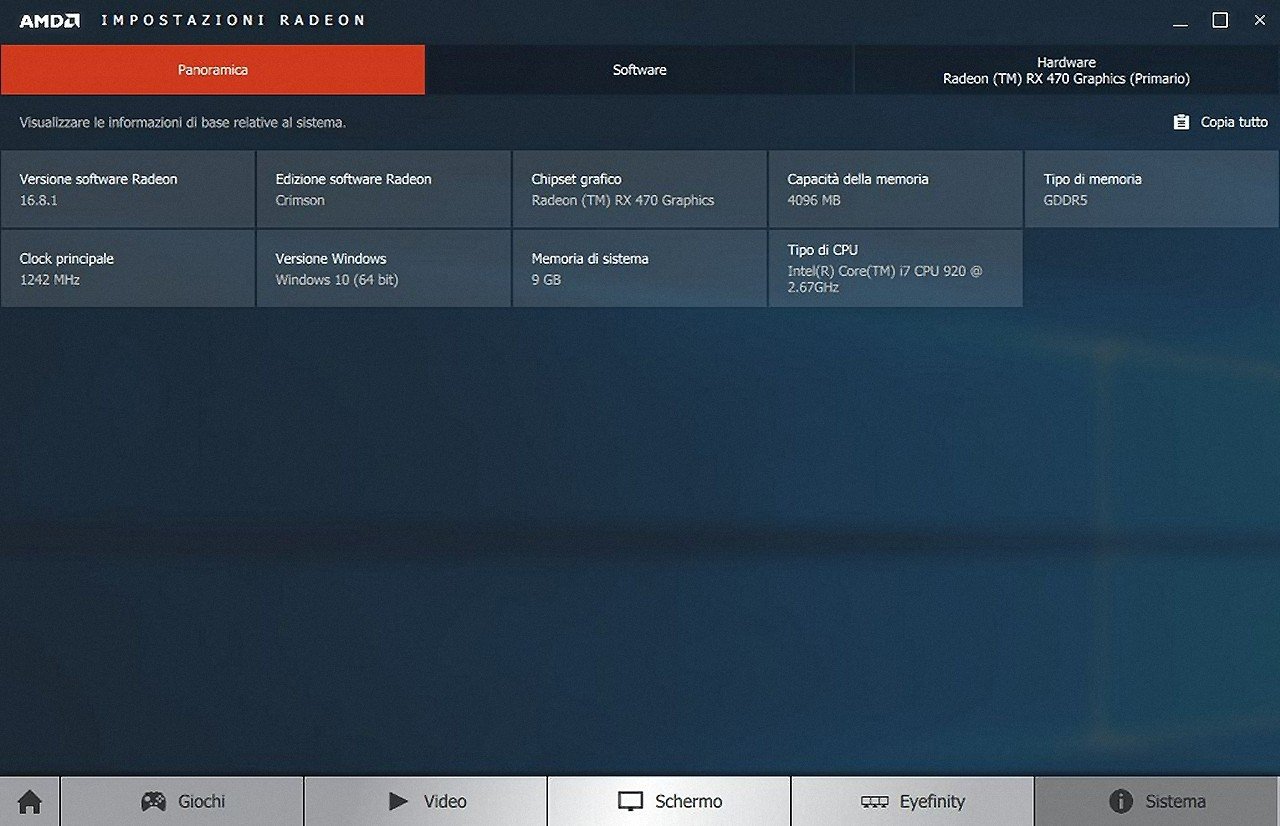1280x826 pixels.
Task: Click the 4096 MB value
Action: coord(814,200)
